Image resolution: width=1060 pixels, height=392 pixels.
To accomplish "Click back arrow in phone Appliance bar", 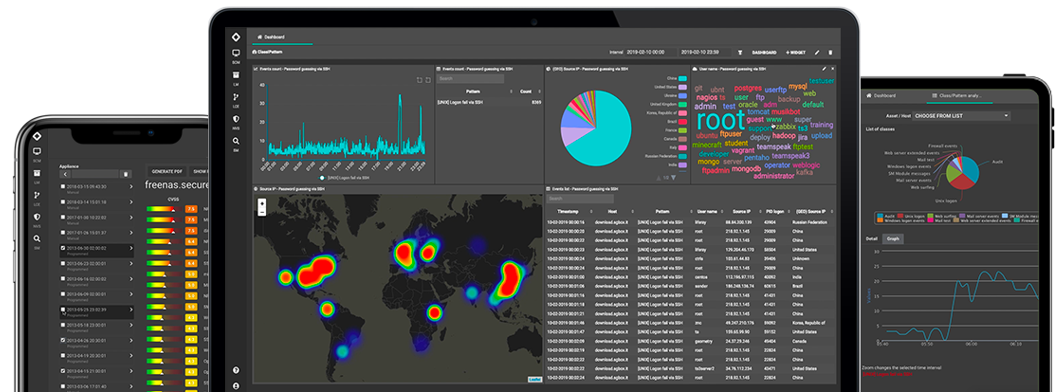I will click(65, 174).
